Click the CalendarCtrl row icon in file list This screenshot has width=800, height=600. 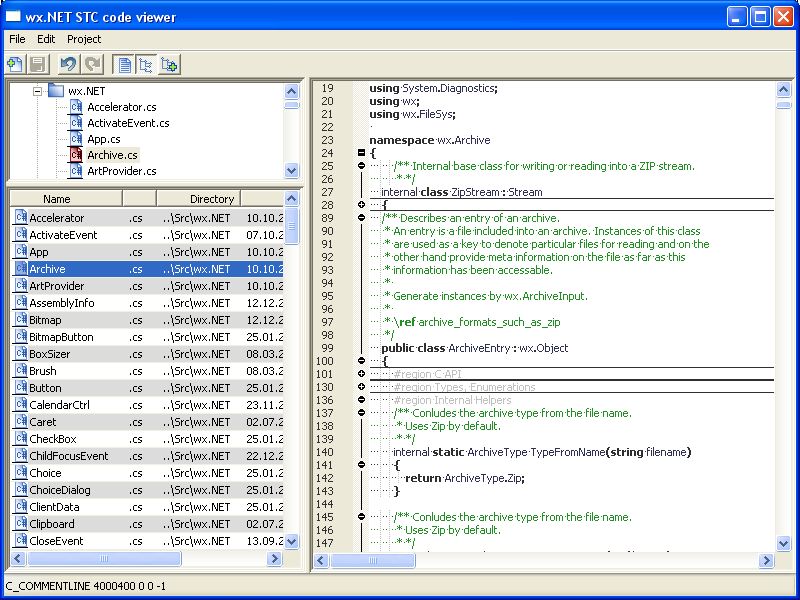[21, 405]
